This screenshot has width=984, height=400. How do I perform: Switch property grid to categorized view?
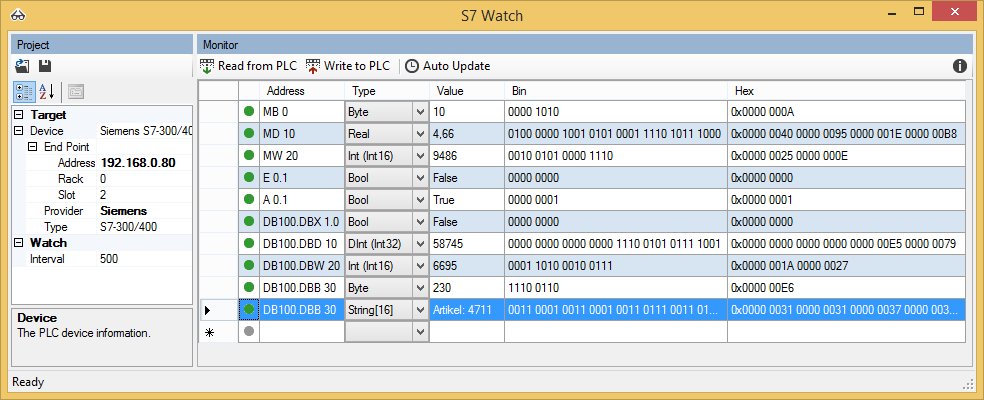[x=23, y=92]
